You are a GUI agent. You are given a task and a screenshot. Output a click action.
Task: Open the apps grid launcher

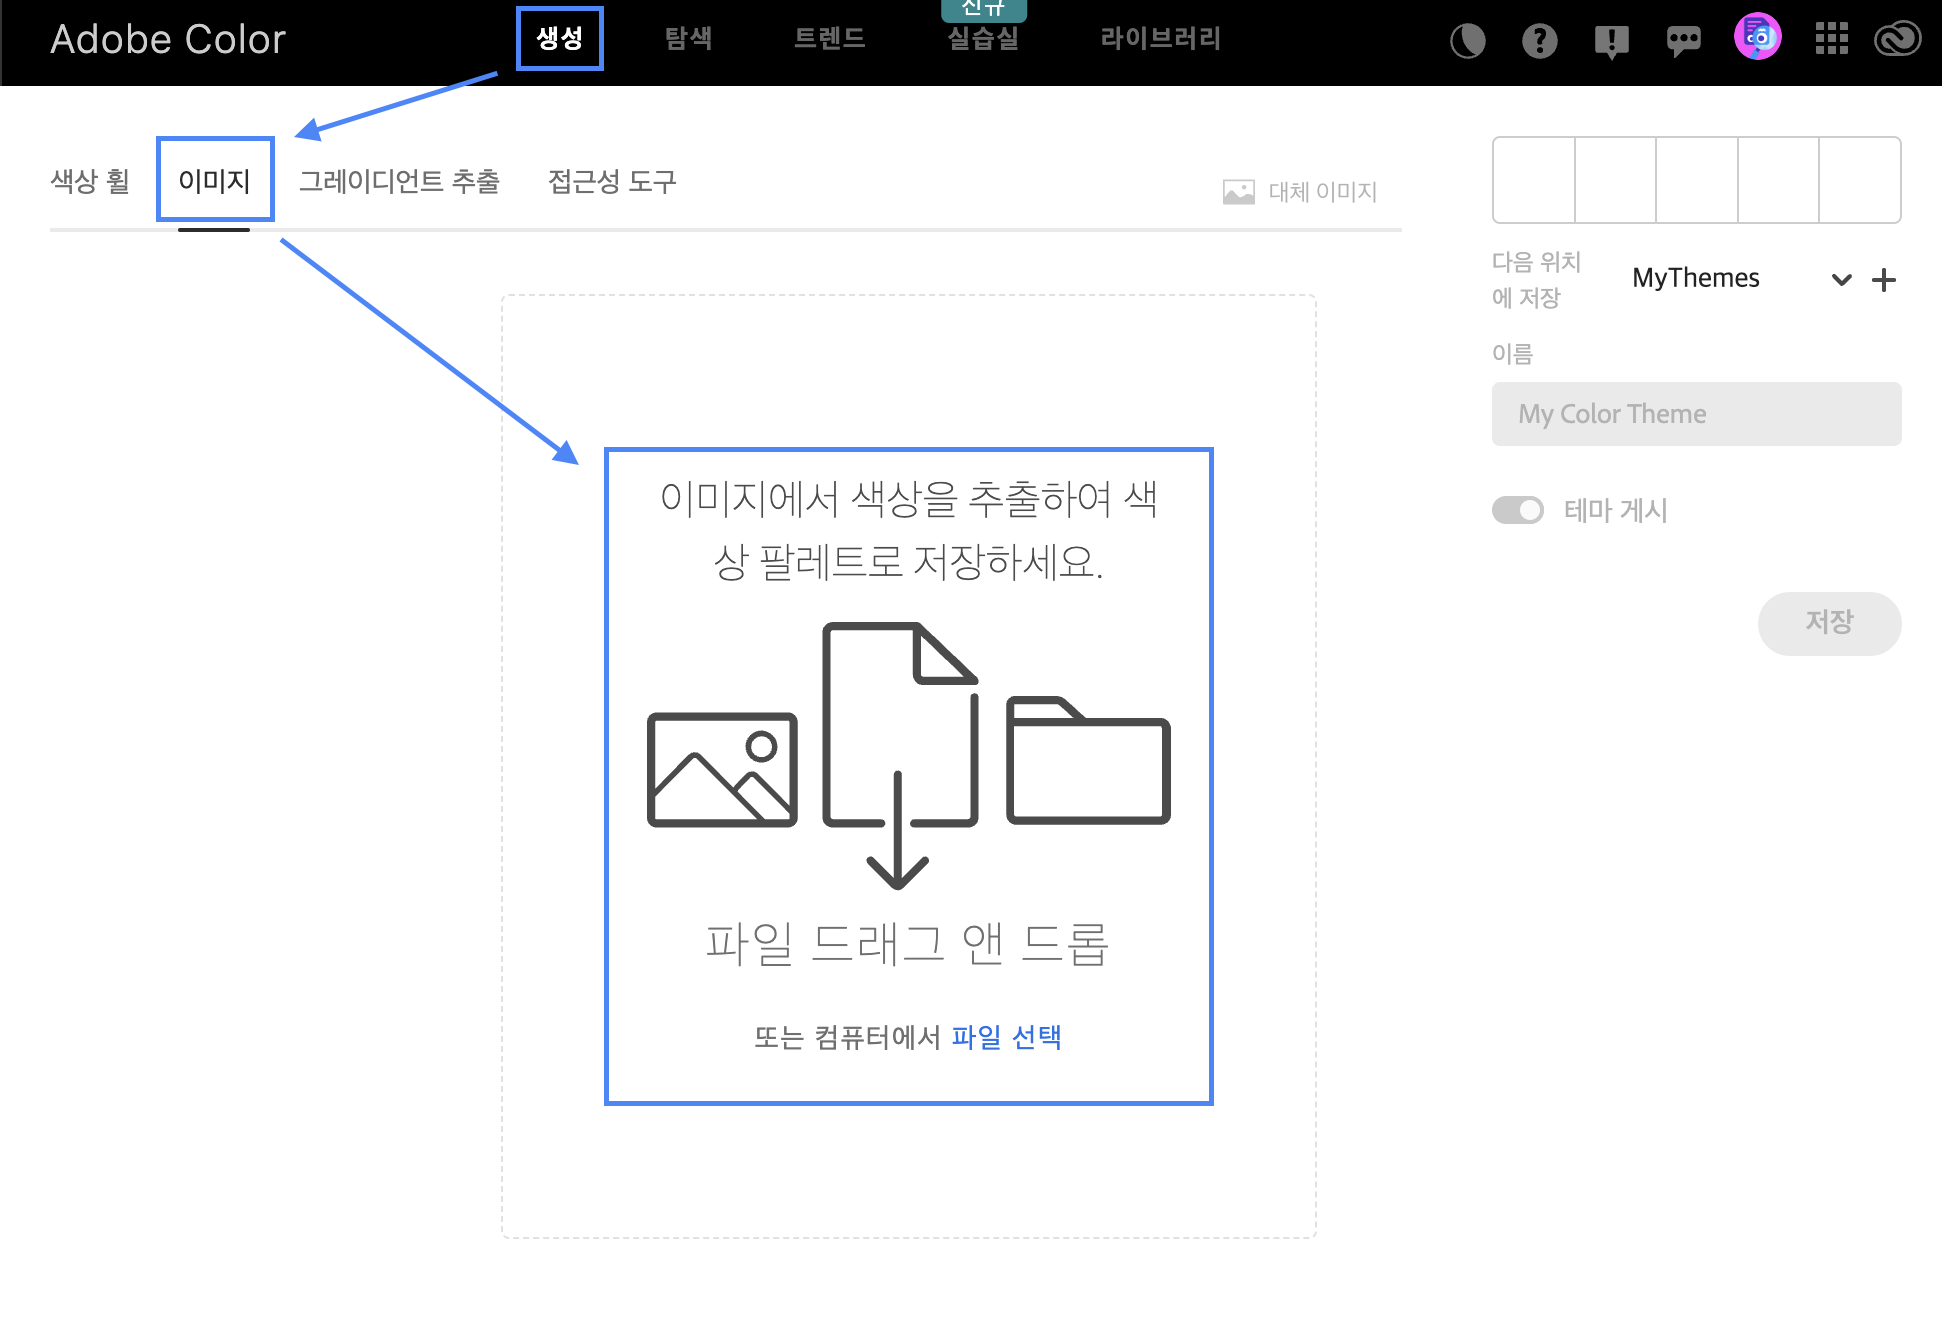click(1831, 39)
